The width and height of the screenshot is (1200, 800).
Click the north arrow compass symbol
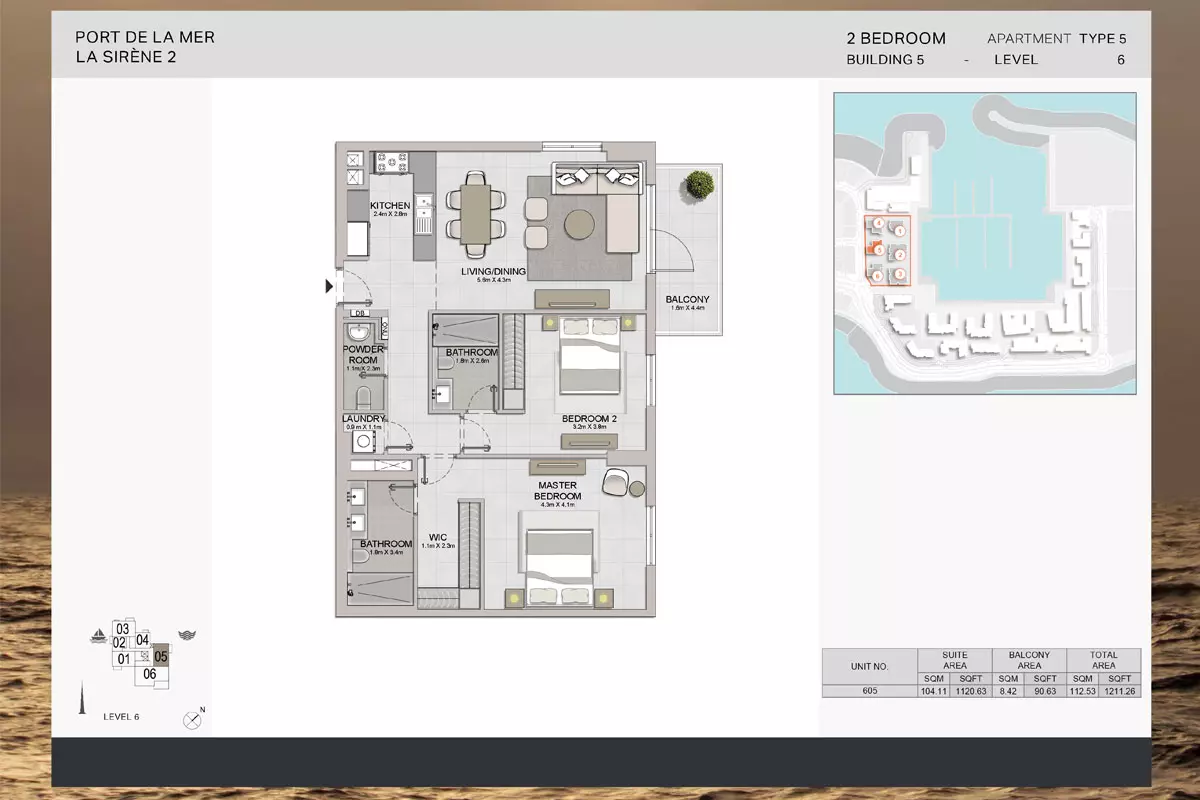[x=193, y=719]
